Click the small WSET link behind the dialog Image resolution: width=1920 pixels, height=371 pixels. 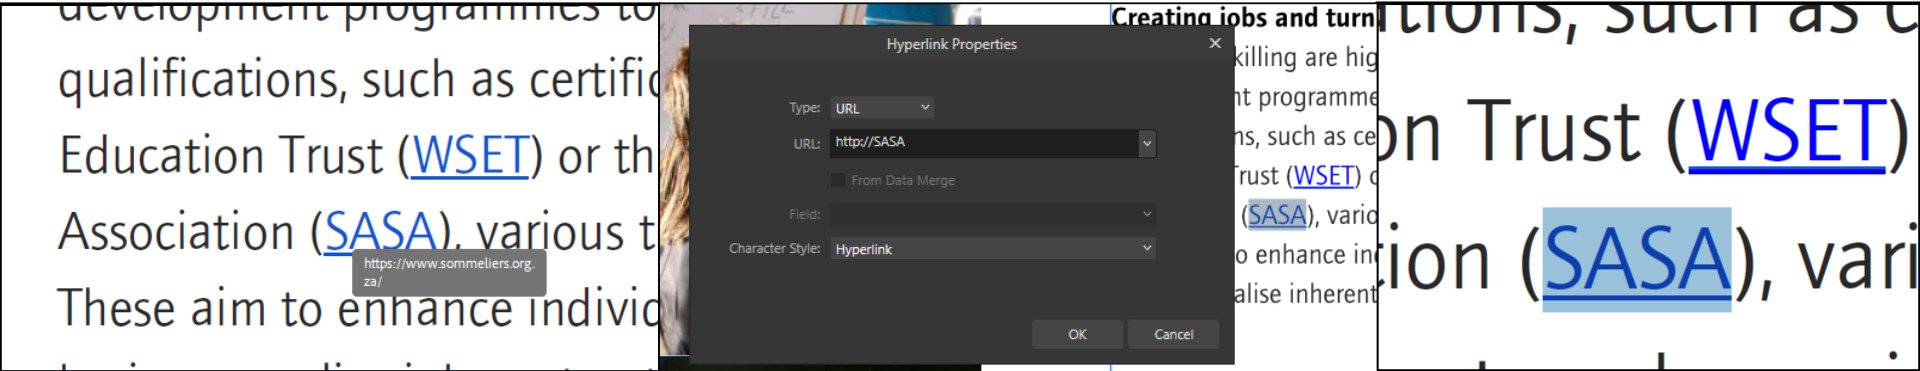click(1324, 176)
